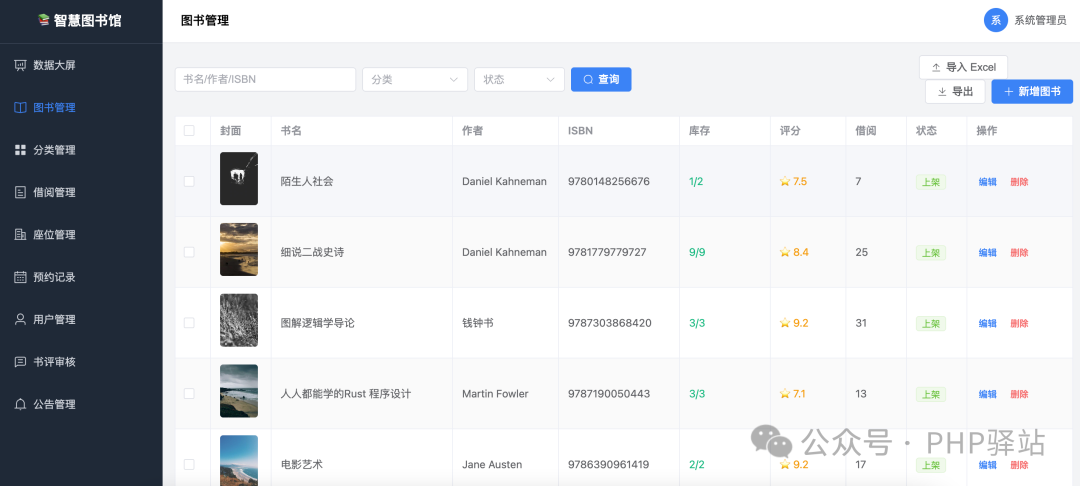Image resolution: width=1080 pixels, height=486 pixels.
Task: Click the star icon for the Rust book
Action: (785, 393)
